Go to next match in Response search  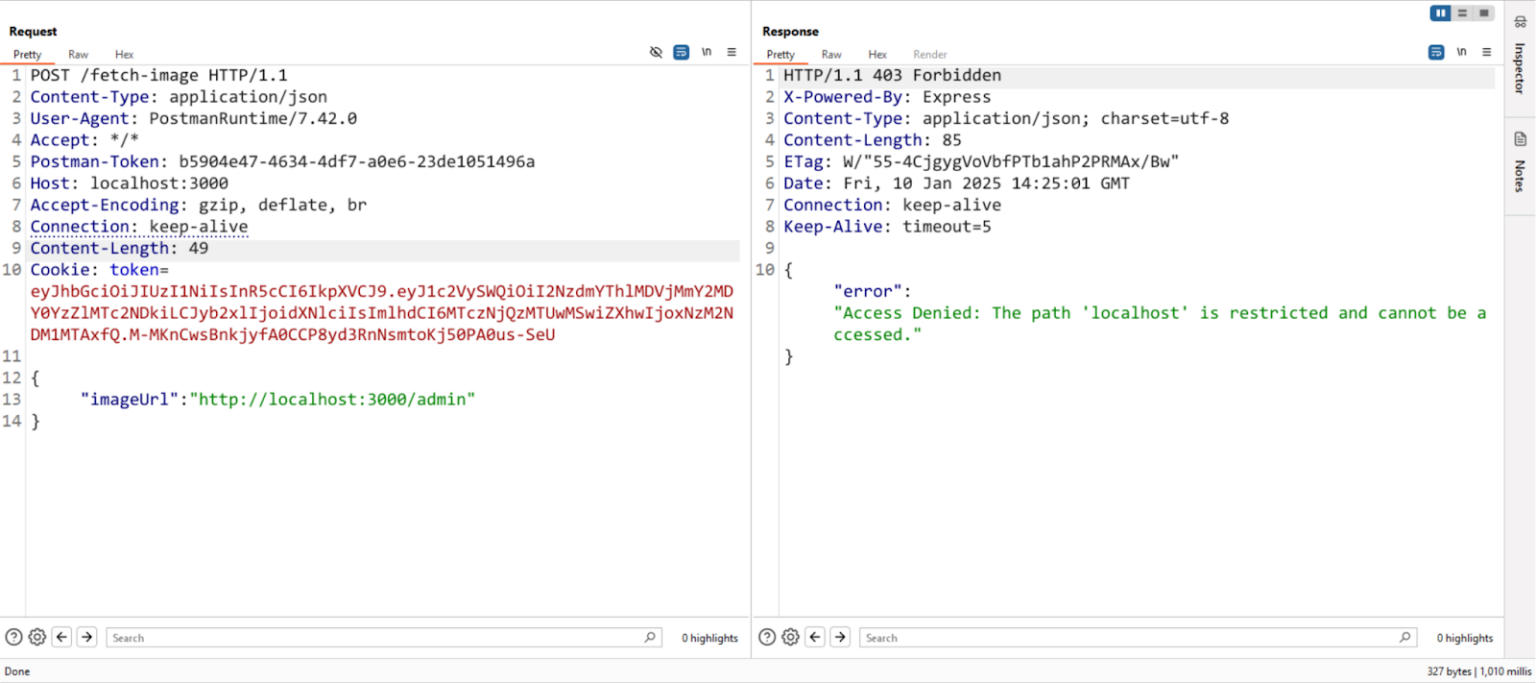(x=840, y=637)
